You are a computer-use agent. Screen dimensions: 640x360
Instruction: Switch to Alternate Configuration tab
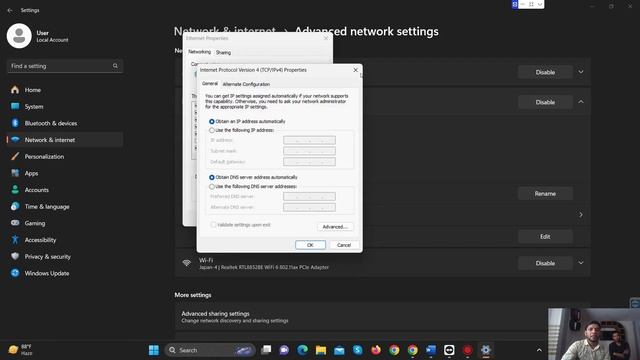pyautogui.click(x=246, y=84)
